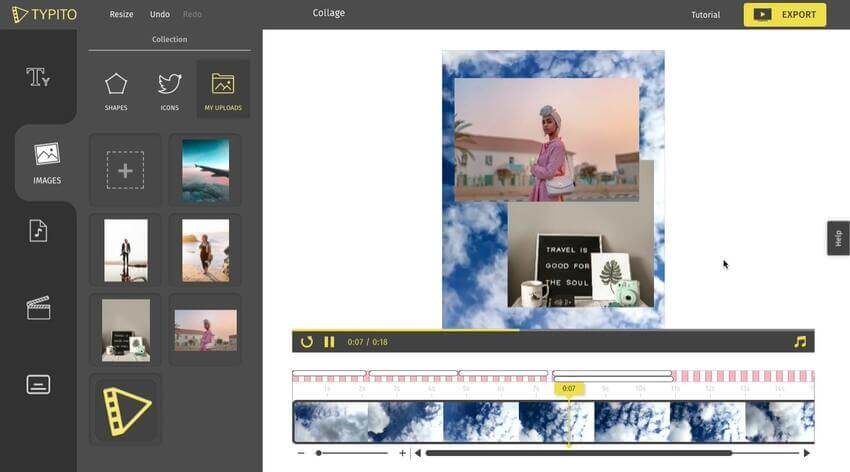The image size is (850, 472).
Task: Pause the video playback
Action: click(329, 342)
